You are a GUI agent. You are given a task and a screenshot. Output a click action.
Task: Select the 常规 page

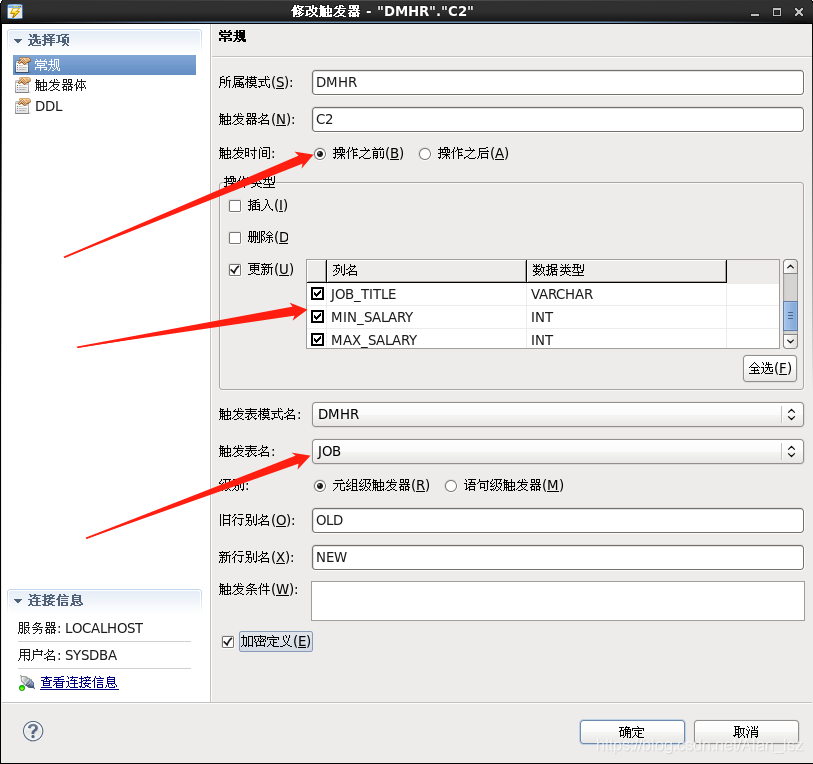104,65
